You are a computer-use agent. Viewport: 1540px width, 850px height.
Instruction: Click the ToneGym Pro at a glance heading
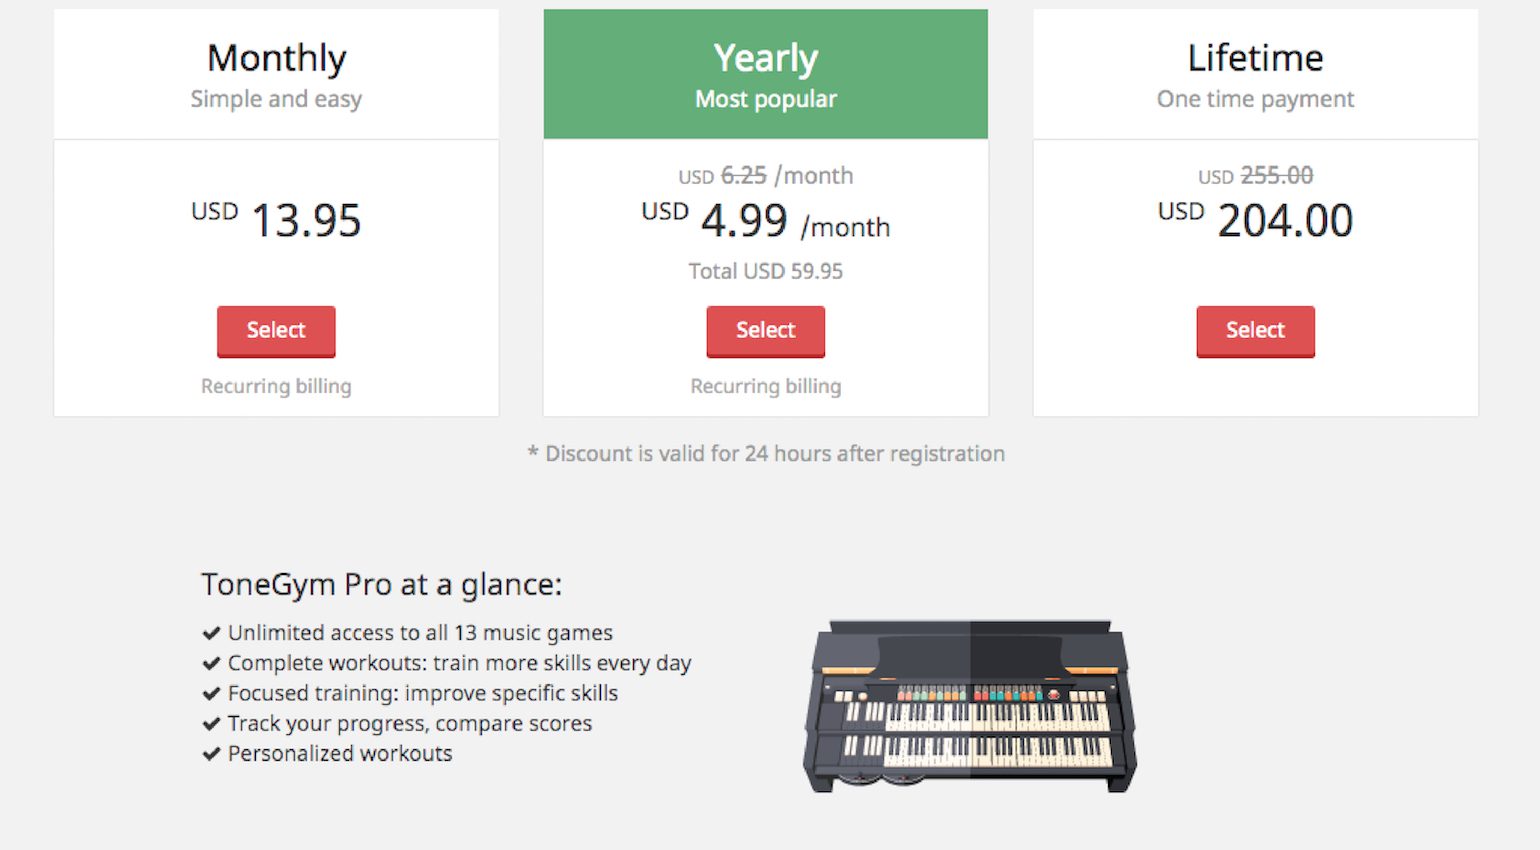(382, 584)
